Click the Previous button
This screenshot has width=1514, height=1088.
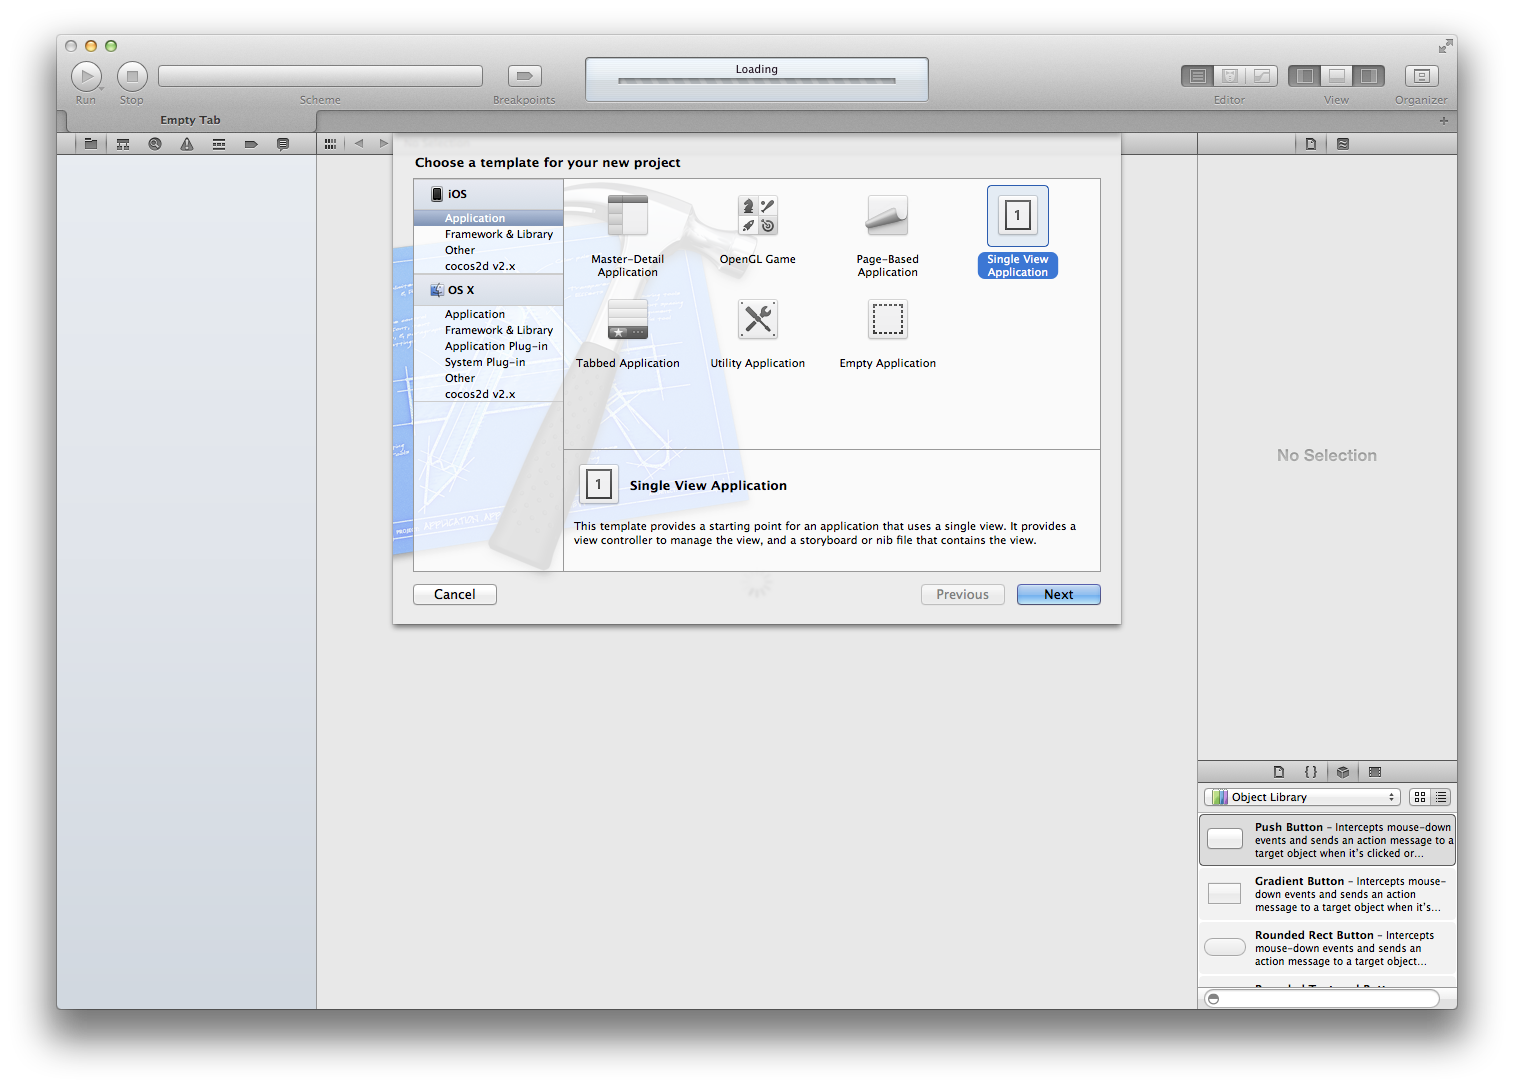(x=963, y=594)
